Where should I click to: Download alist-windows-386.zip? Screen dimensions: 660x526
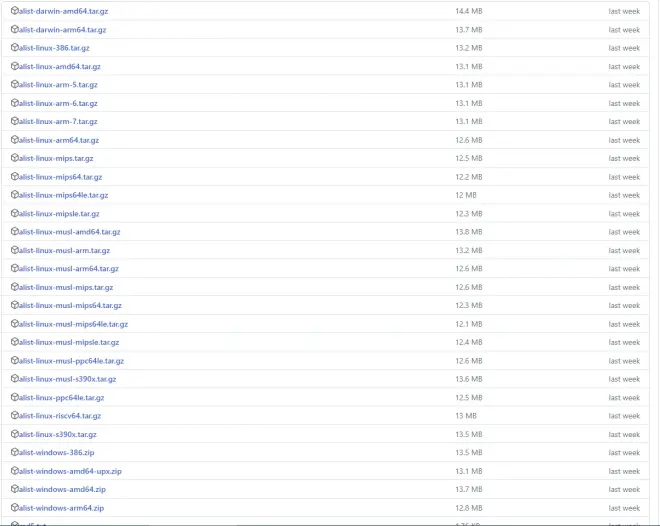56,453
